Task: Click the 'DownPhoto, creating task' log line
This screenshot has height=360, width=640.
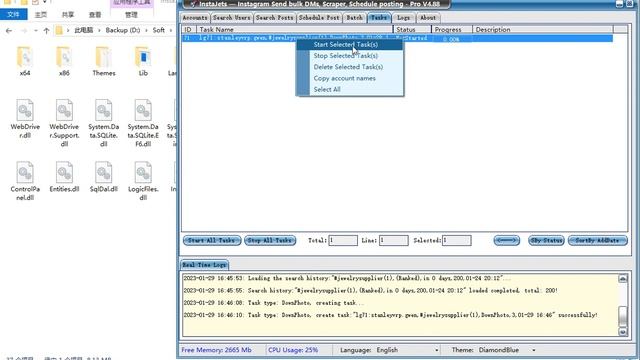Action: pos(273,303)
